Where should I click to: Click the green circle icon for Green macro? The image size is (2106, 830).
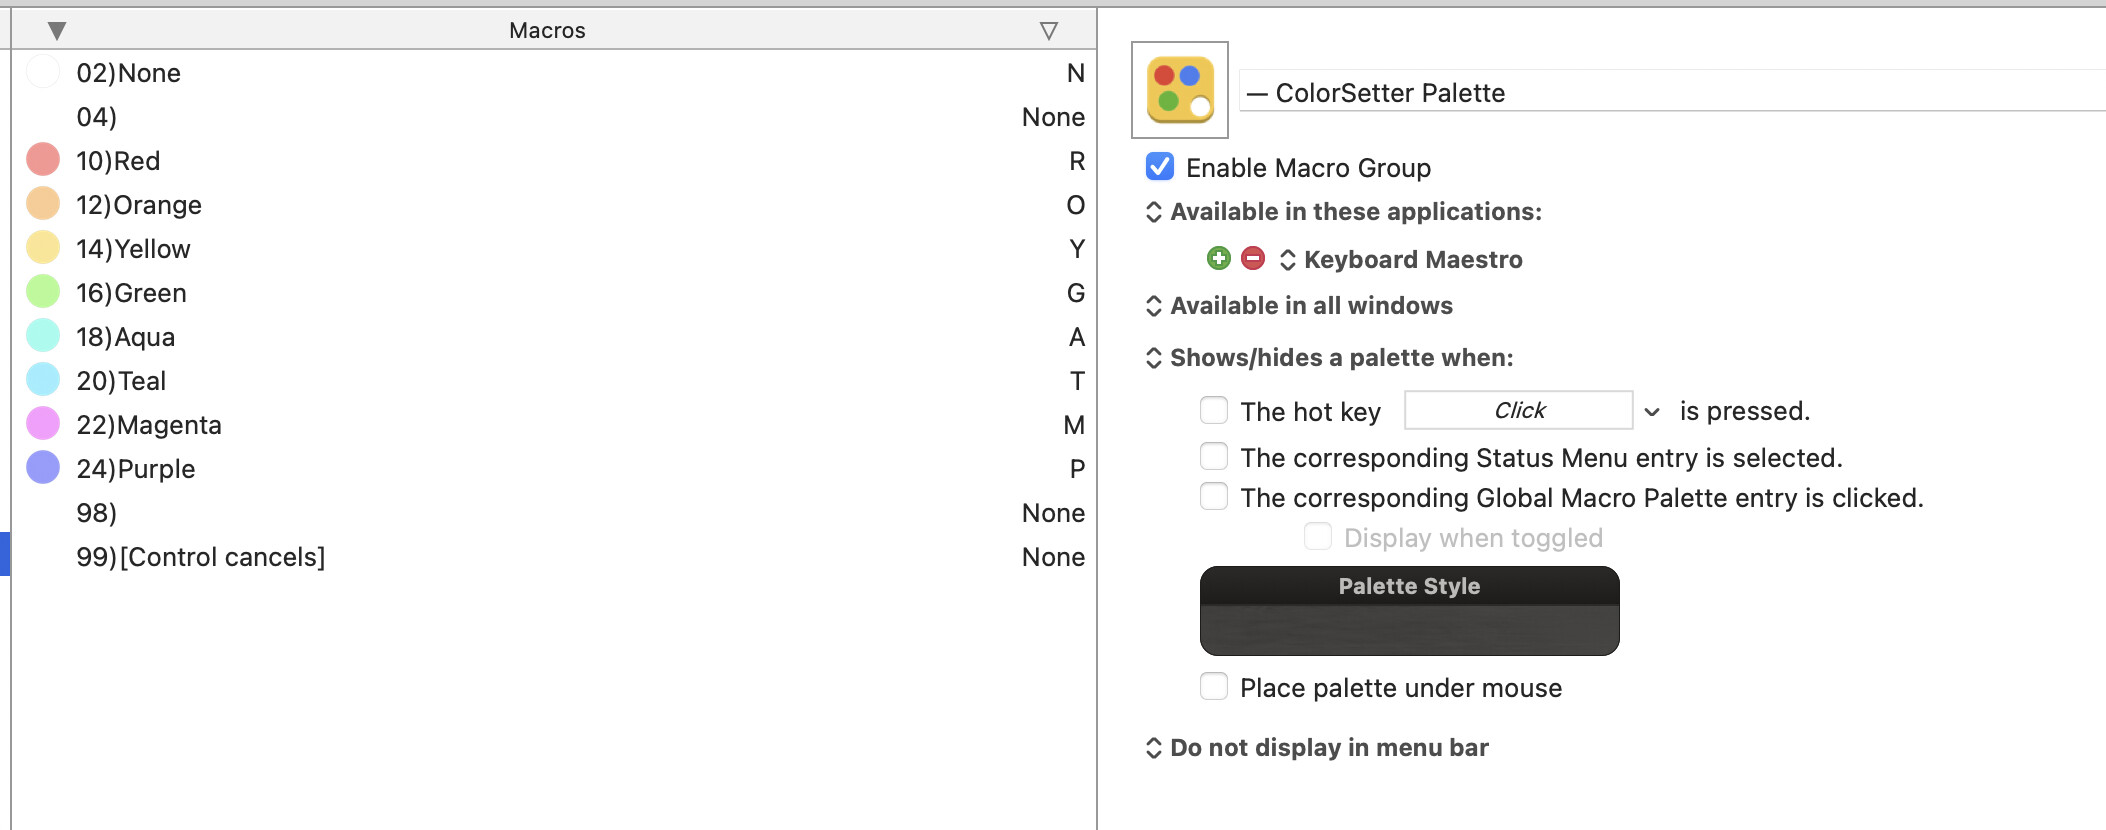pyautogui.click(x=43, y=292)
